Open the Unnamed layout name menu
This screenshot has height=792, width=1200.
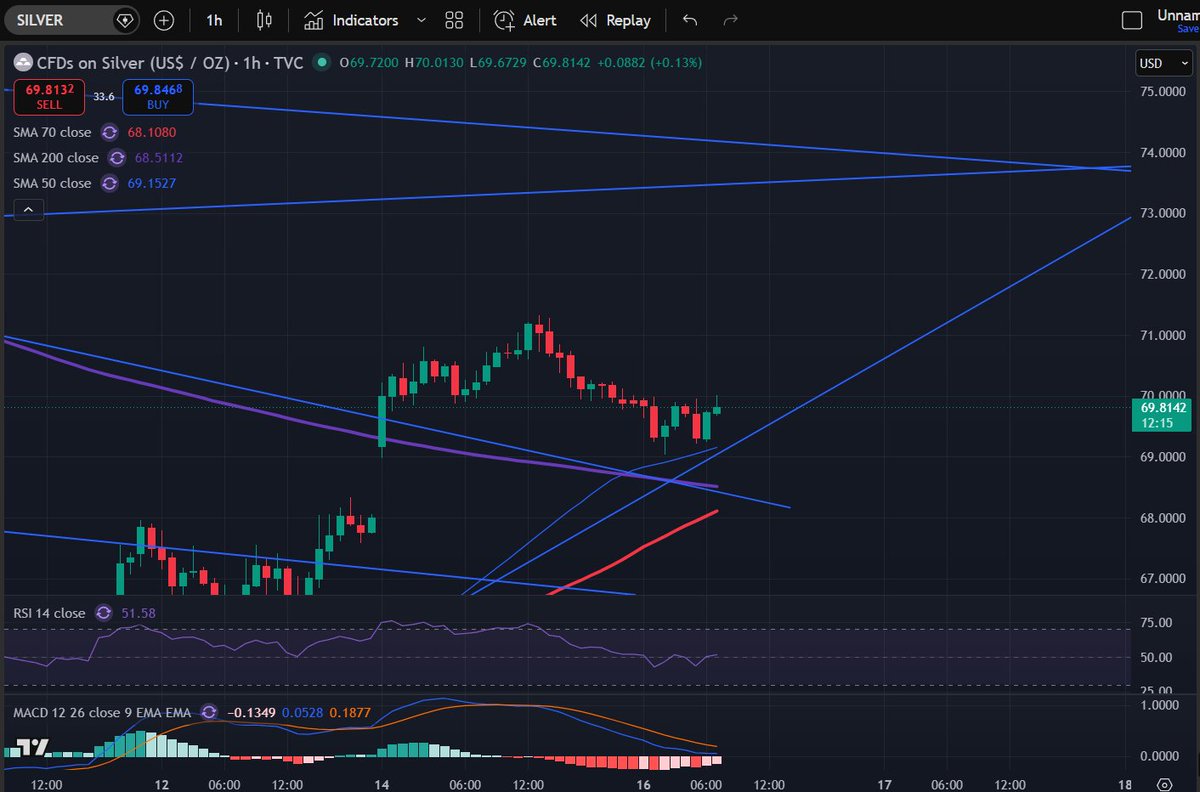(1178, 15)
